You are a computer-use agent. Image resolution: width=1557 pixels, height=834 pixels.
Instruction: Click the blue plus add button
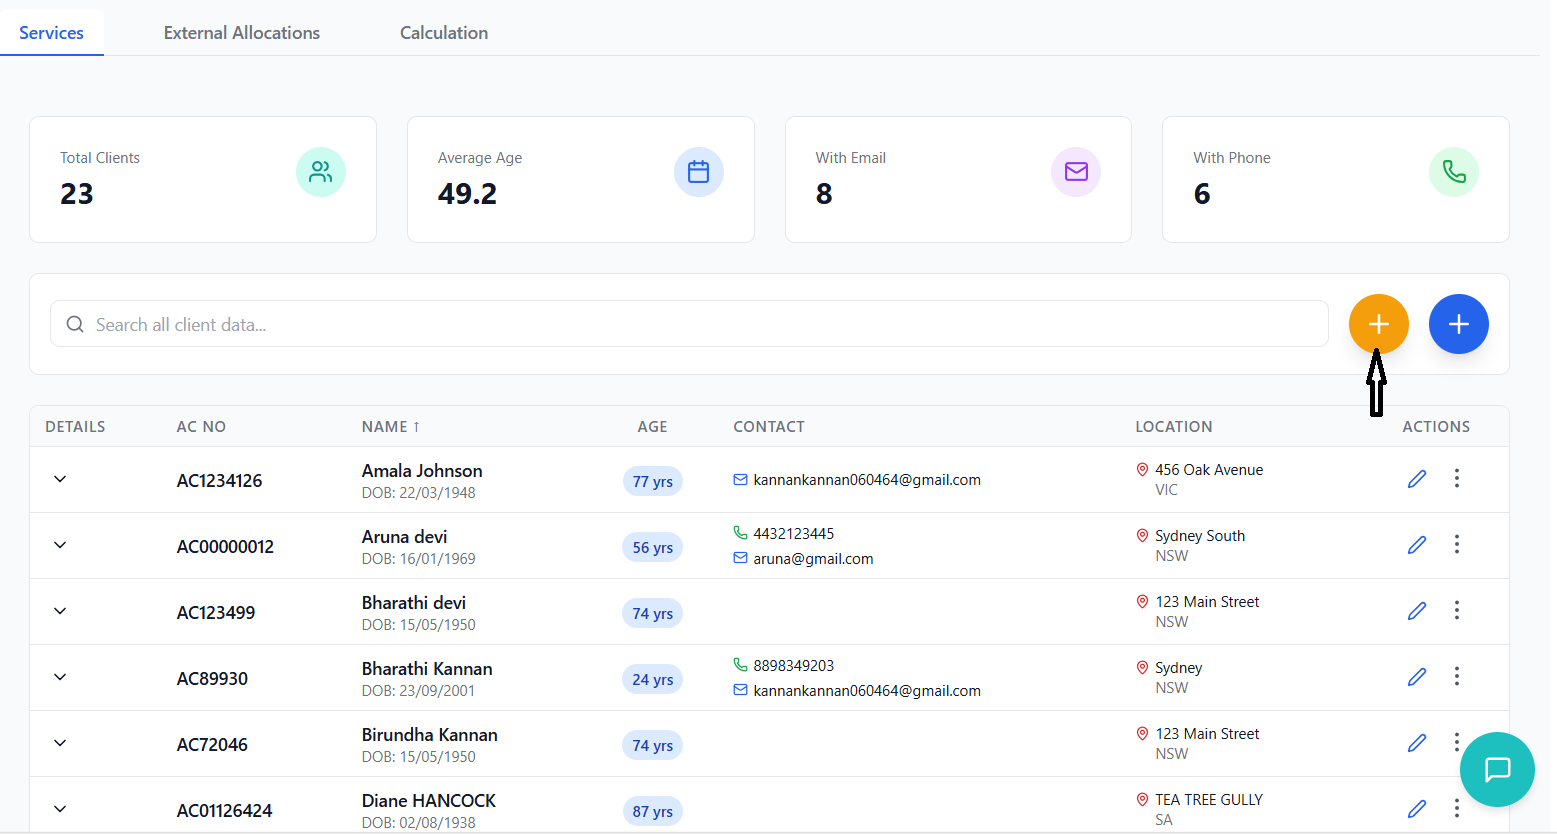point(1458,324)
